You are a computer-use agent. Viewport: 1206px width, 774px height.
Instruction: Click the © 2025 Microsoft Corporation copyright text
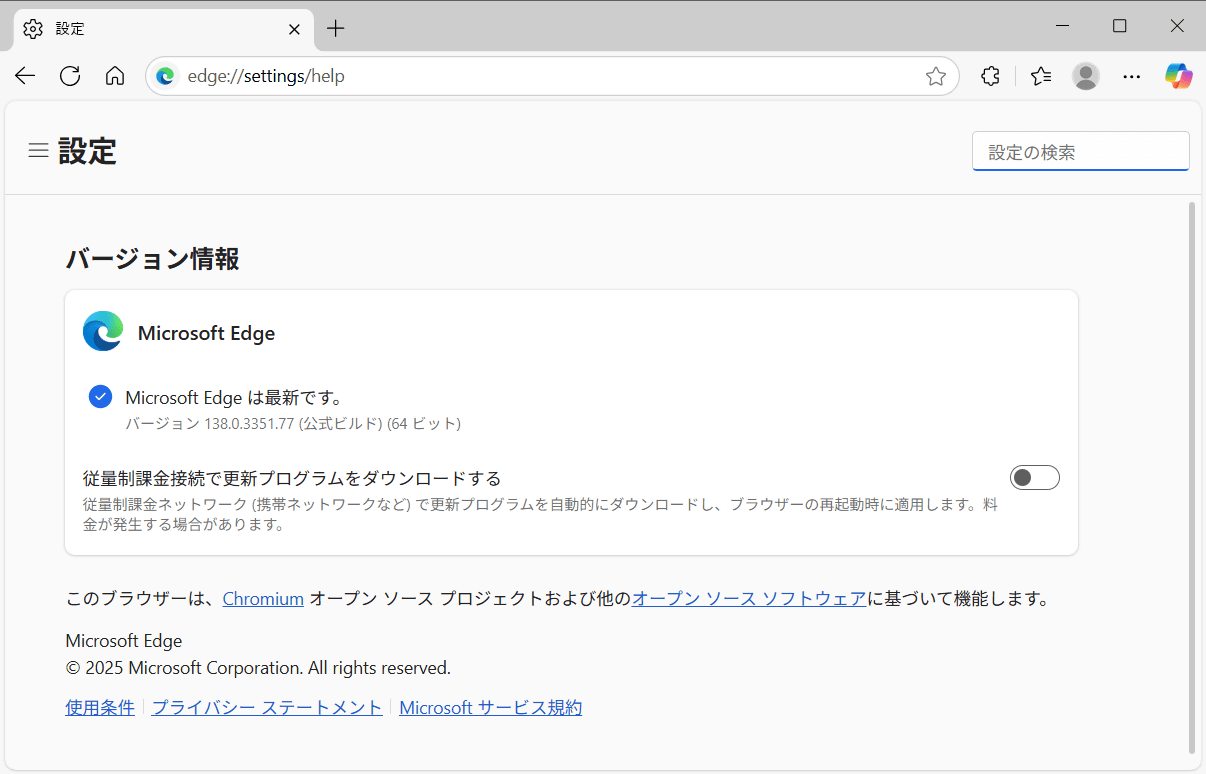(258, 668)
